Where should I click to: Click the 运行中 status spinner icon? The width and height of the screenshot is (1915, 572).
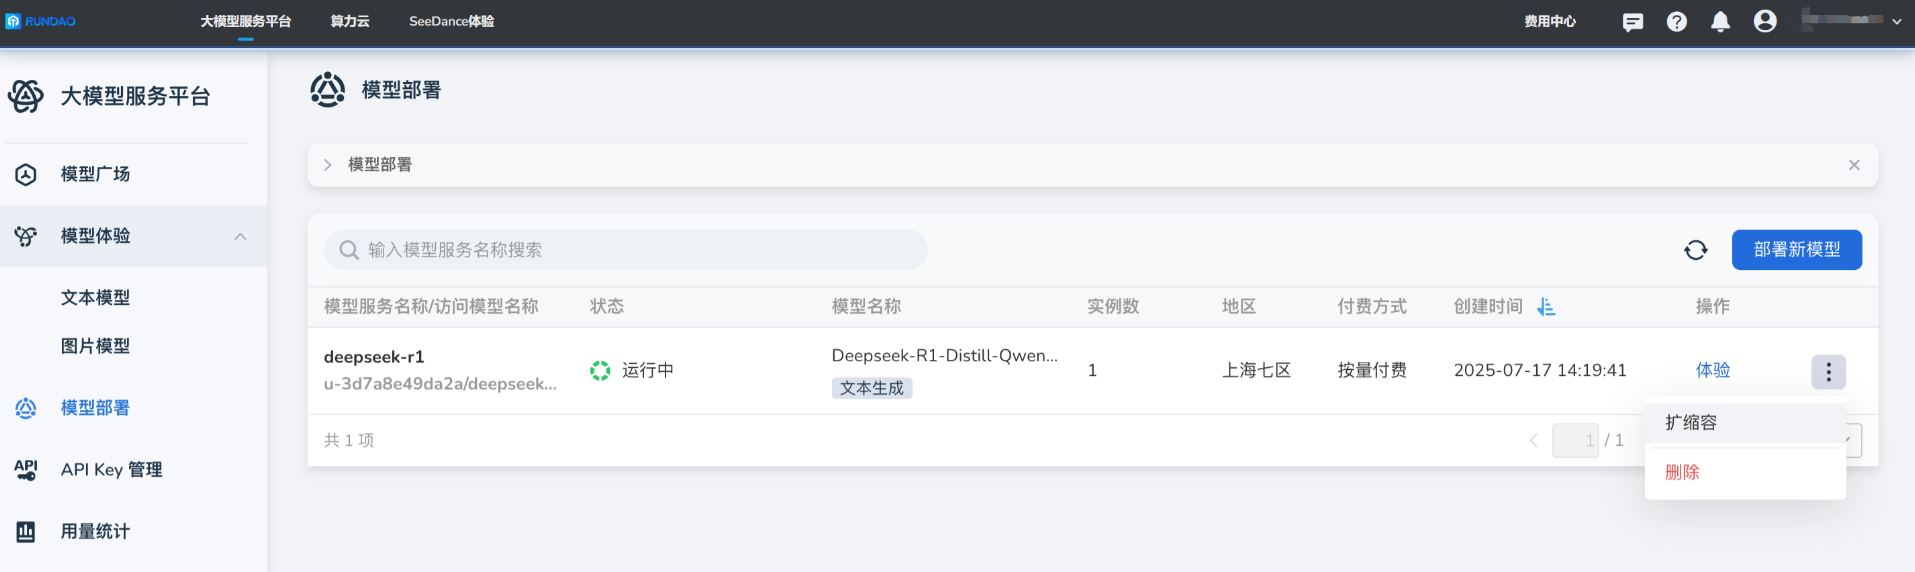600,370
